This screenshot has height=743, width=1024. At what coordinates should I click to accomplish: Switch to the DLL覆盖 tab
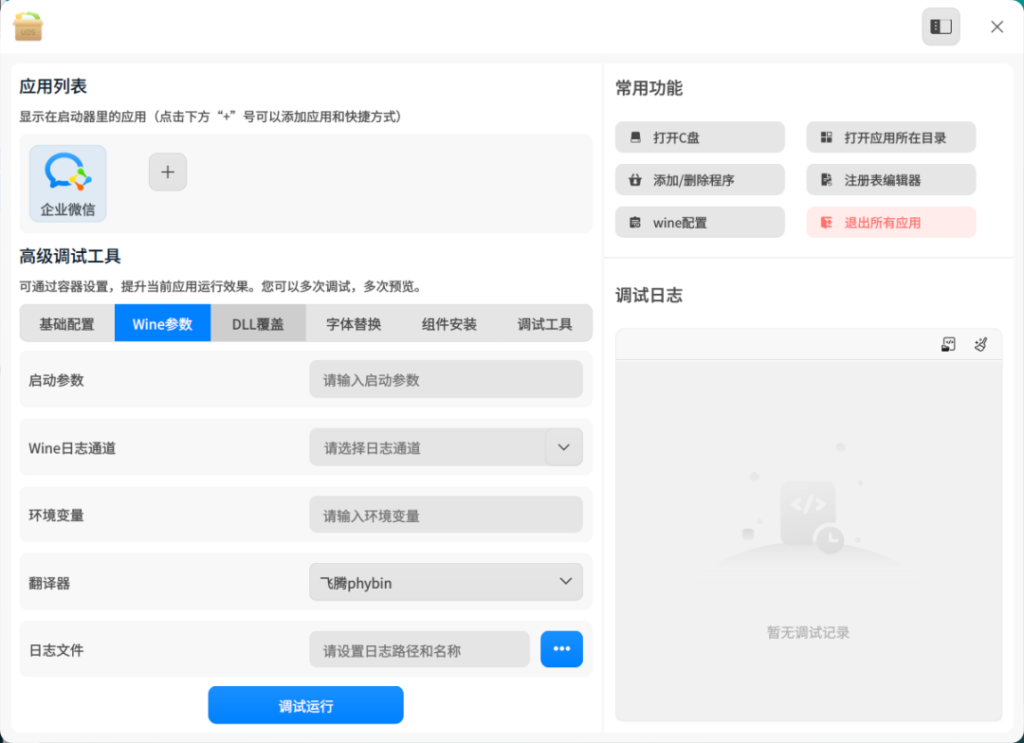point(258,324)
